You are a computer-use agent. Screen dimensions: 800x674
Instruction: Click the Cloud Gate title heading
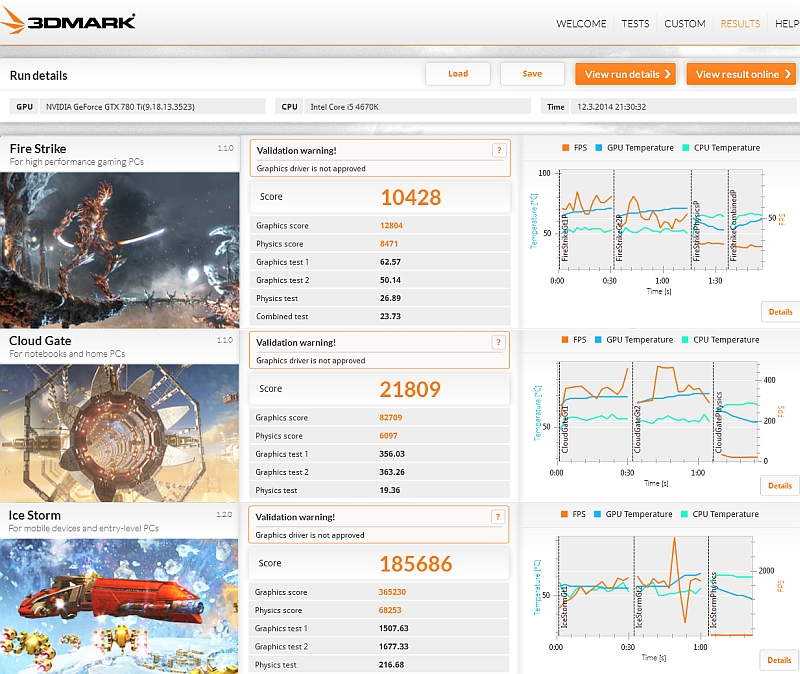tap(40, 340)
